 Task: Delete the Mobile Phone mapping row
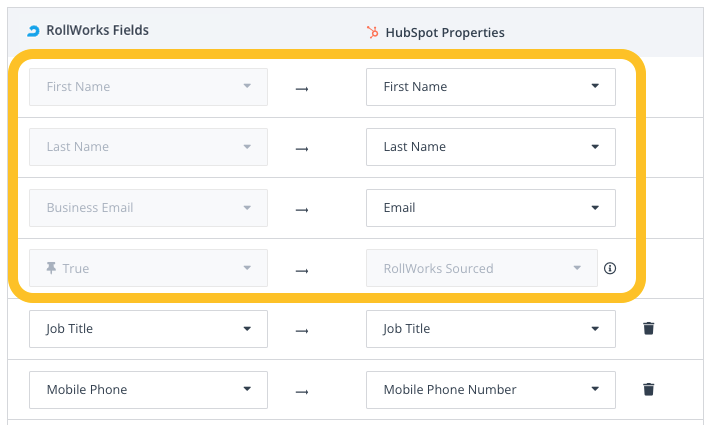coord(648,389)
